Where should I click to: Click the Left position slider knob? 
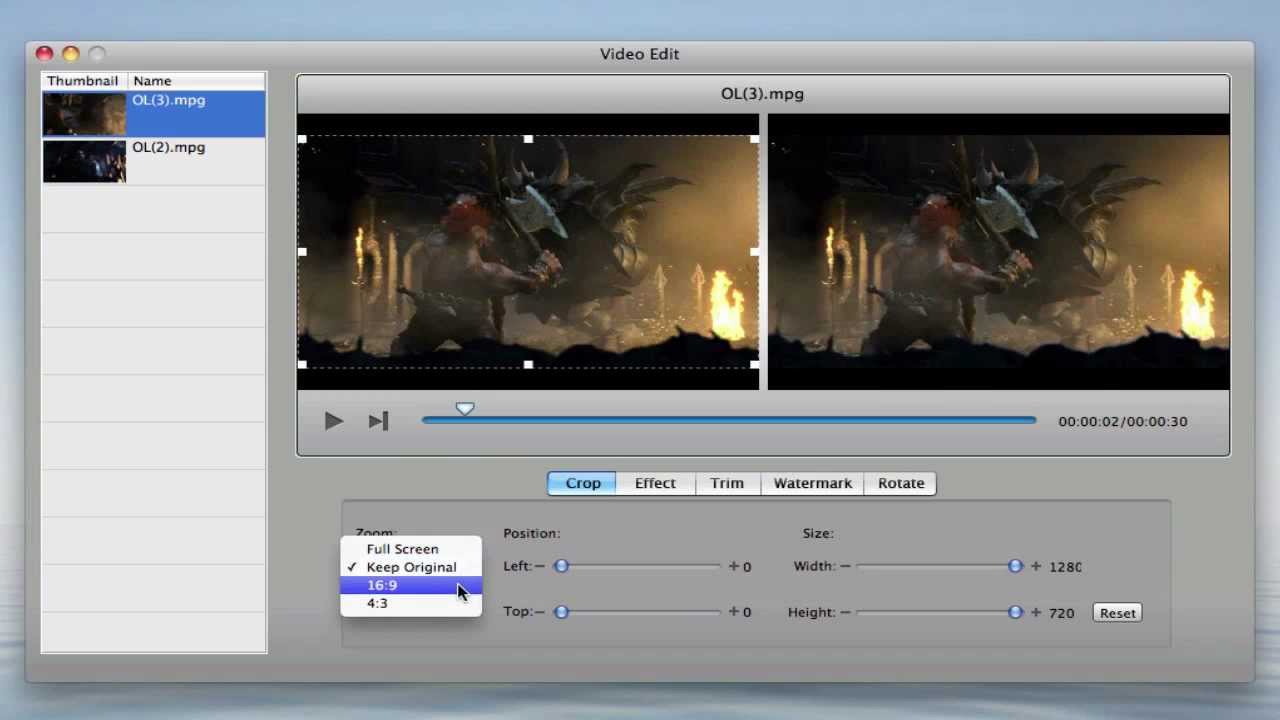pyautogui.click(x=561, y=566)
